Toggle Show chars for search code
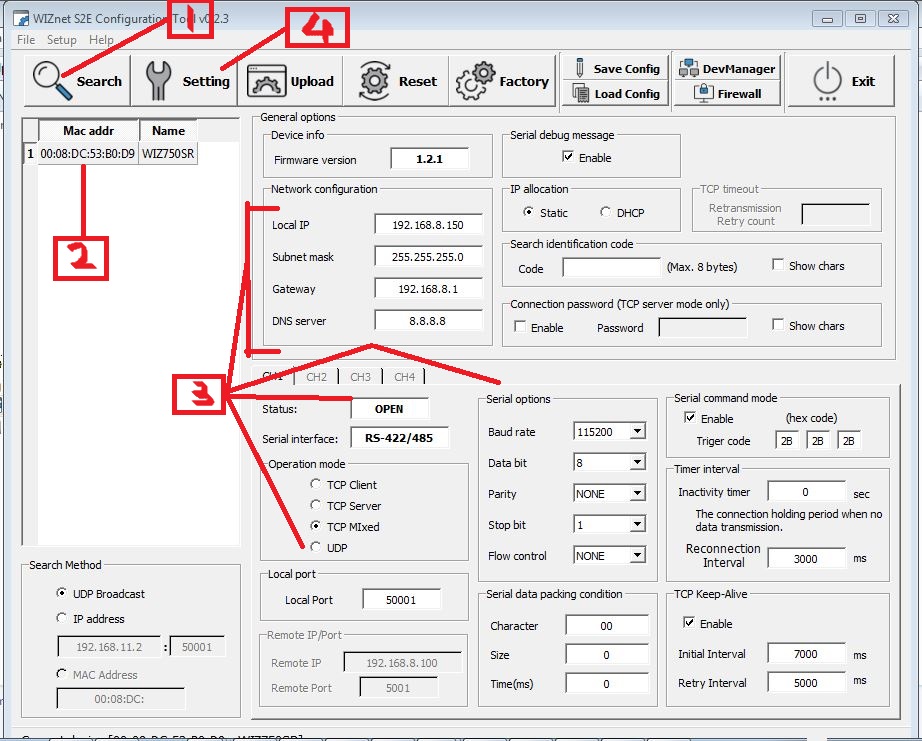Image resolution: width=922 pixels, height=741 pixels. pyautogui.click(x=778, y=265)
